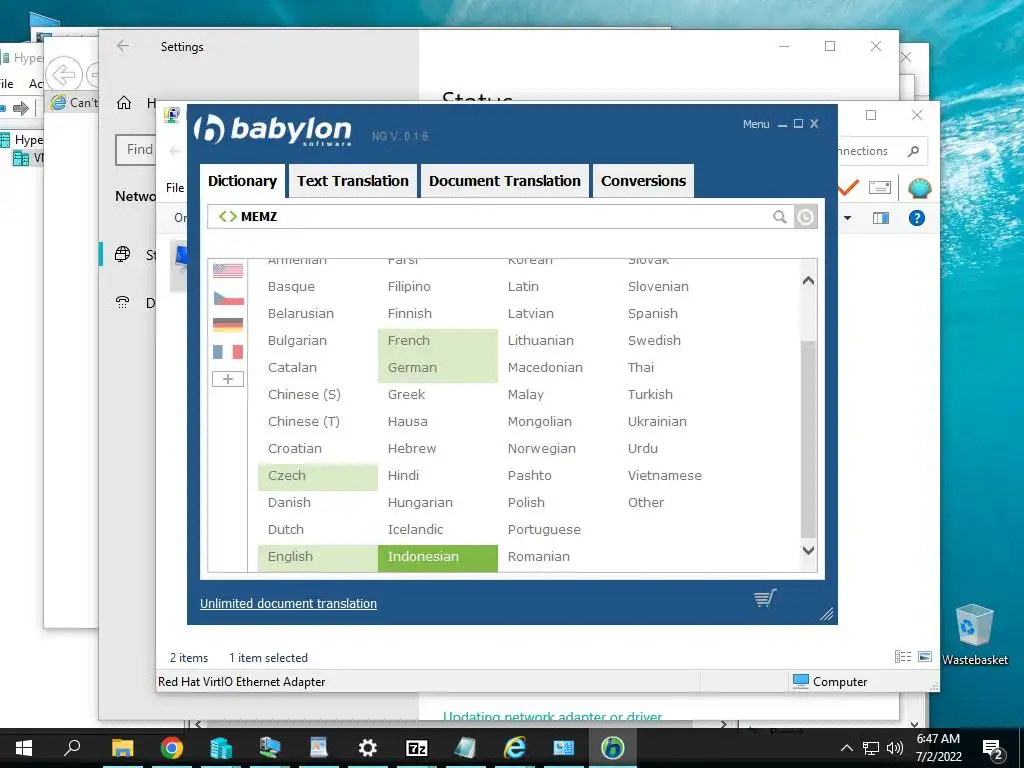Toggle Vietnamese language selection

(x=664, y=475)
